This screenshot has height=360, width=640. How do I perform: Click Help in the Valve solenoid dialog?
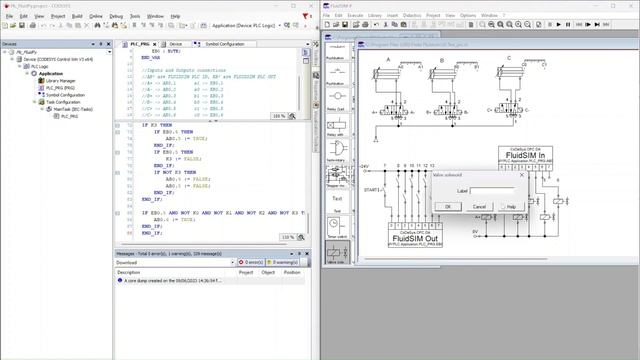(511, 207)
